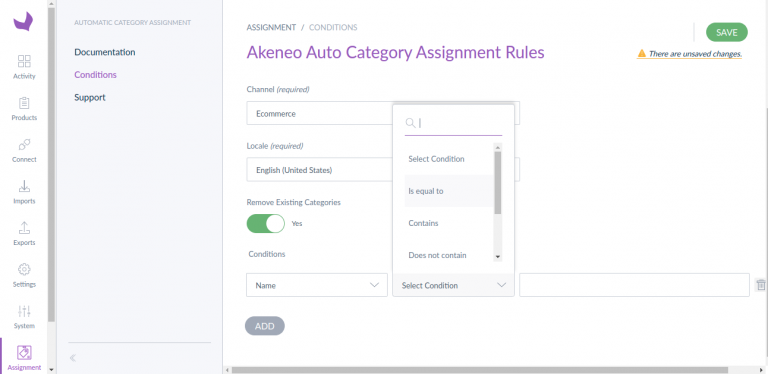
Task: Collapse the side panel with double chevron
Action: click(72, 358)
